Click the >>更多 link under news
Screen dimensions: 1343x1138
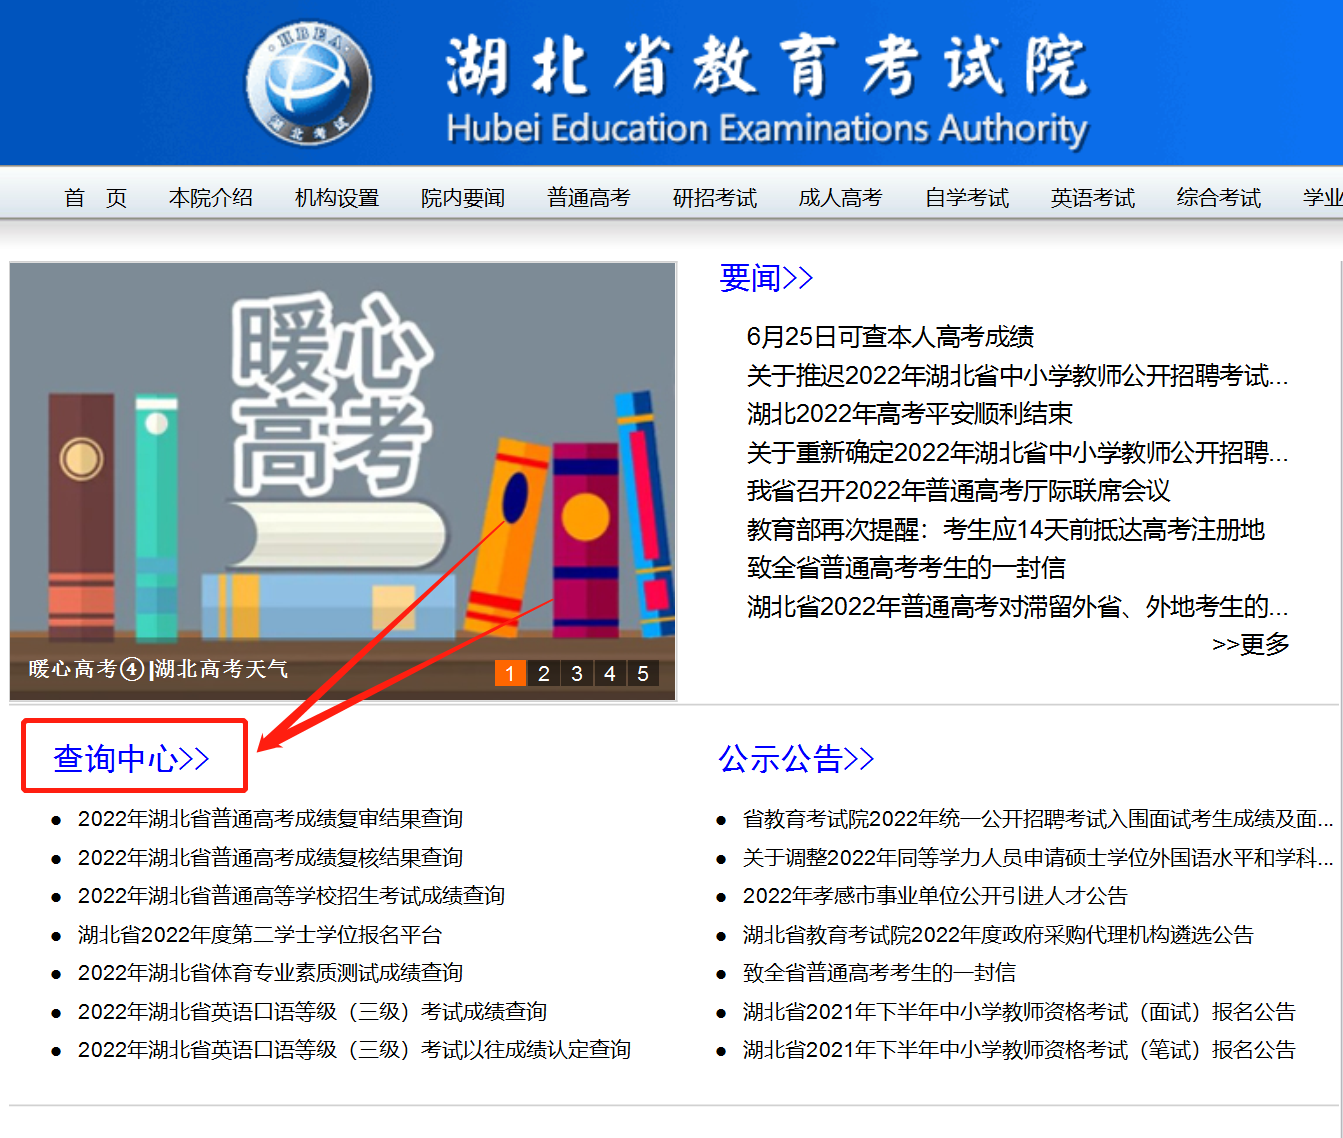coord(1250,644)
